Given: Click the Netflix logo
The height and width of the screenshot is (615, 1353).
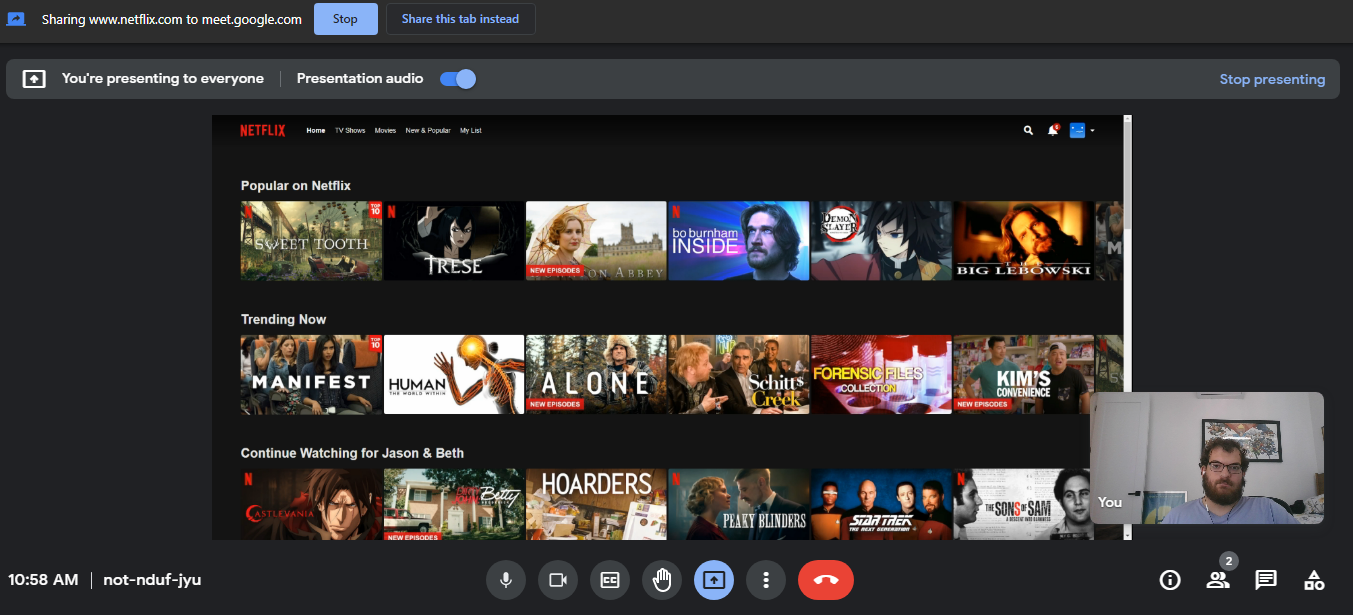Looking at the screenshot, I should click(263, 130).
